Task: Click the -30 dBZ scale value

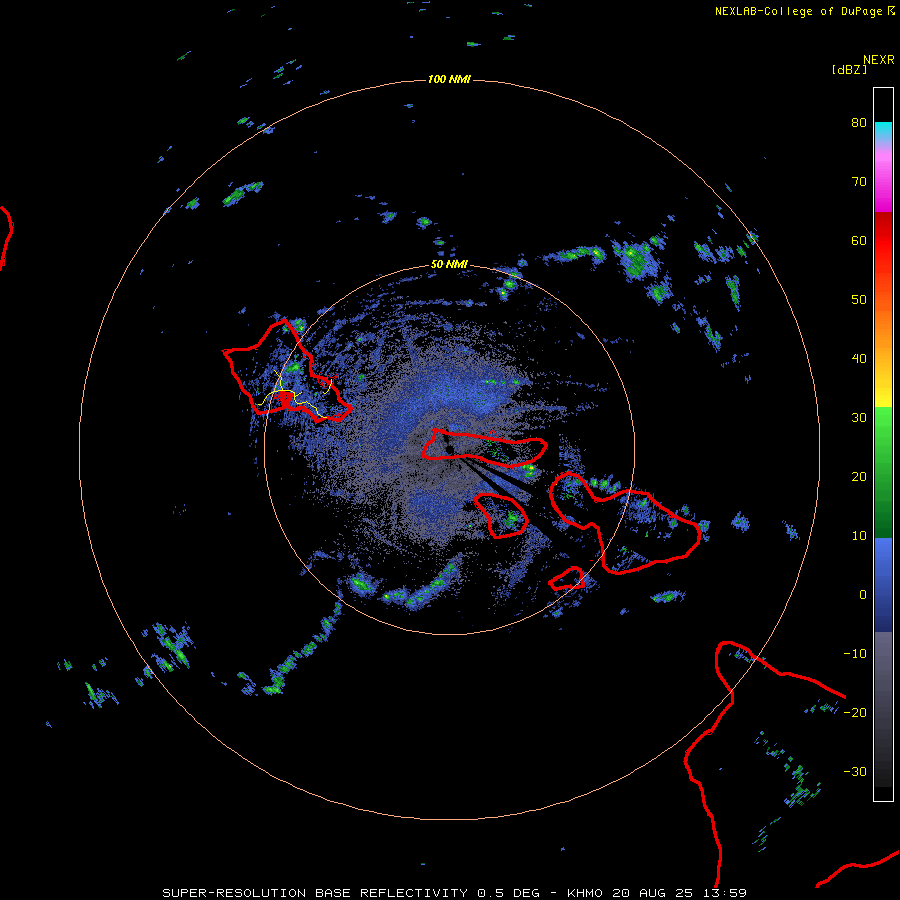Action: coord(855,771)
